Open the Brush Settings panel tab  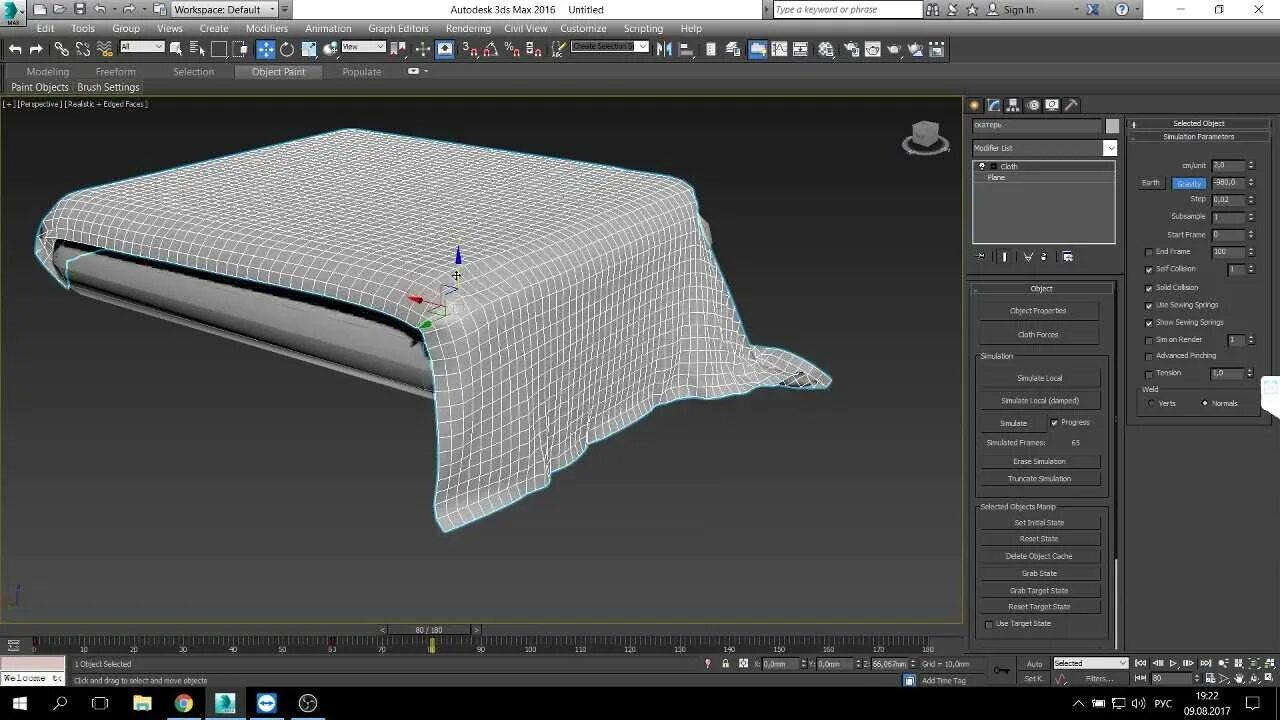tap(108, 88)
